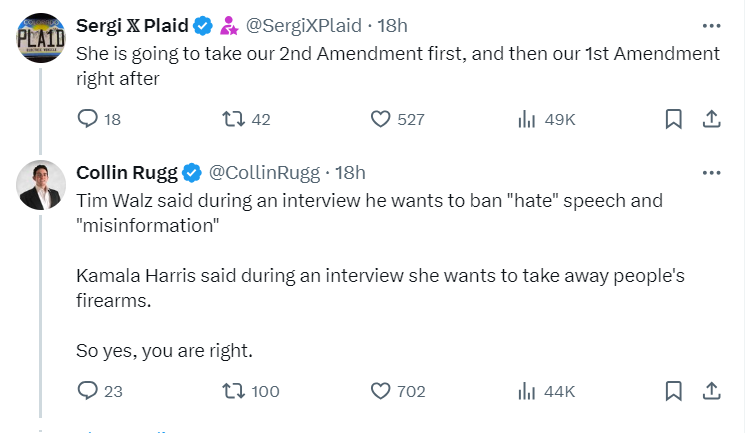Repost Collin Rugg's tweet

tap(232, 391)
